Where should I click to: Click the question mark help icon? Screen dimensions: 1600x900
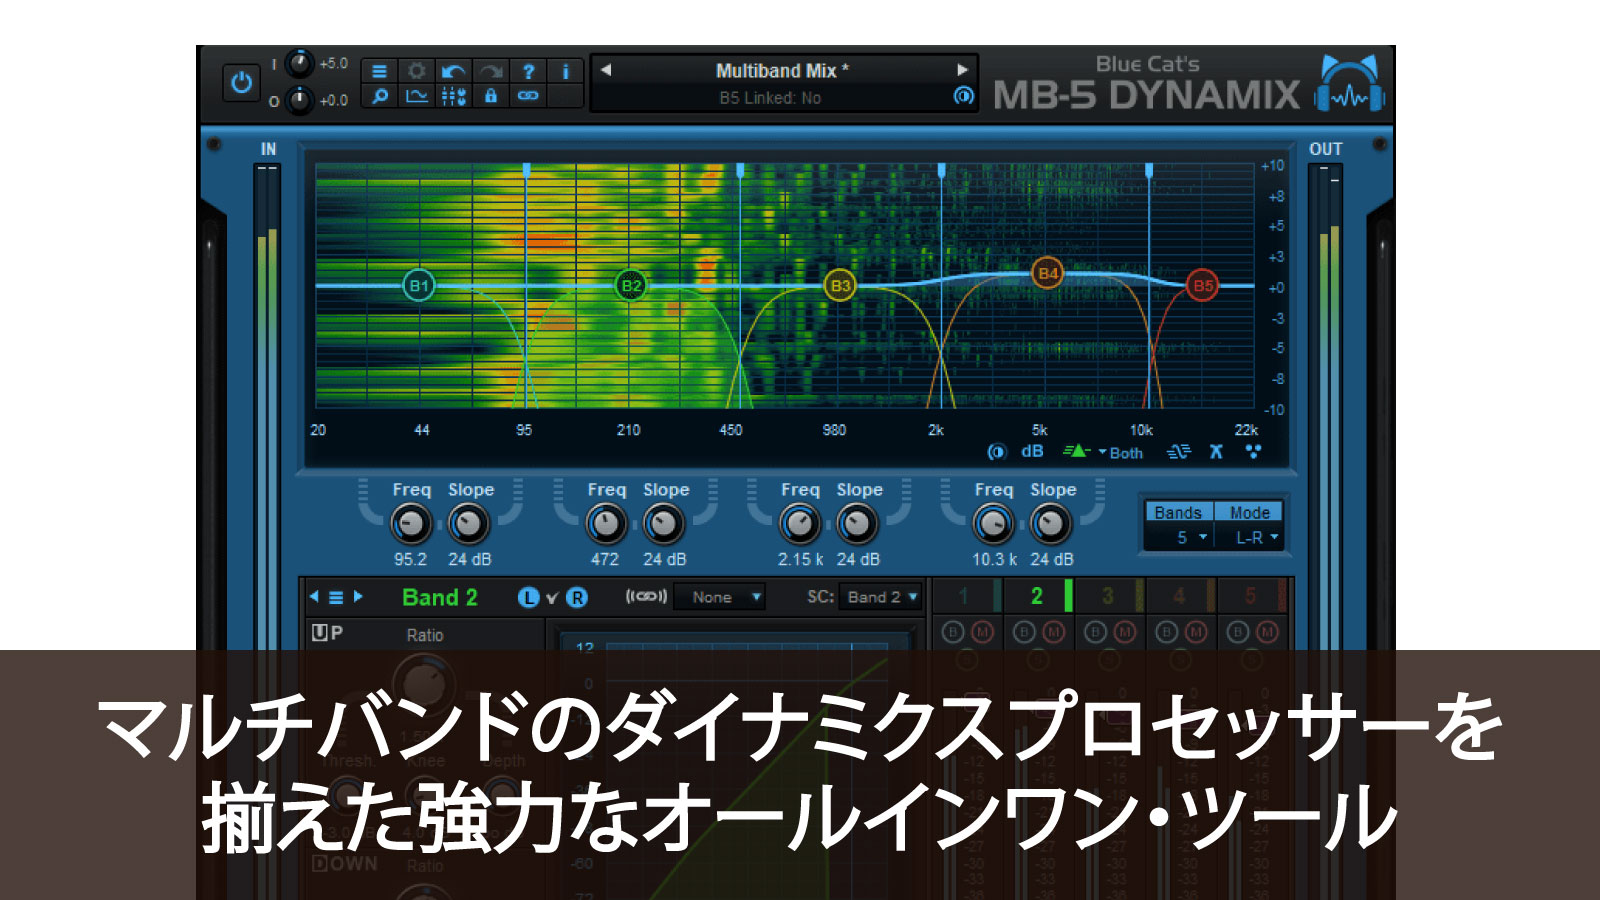528,71
